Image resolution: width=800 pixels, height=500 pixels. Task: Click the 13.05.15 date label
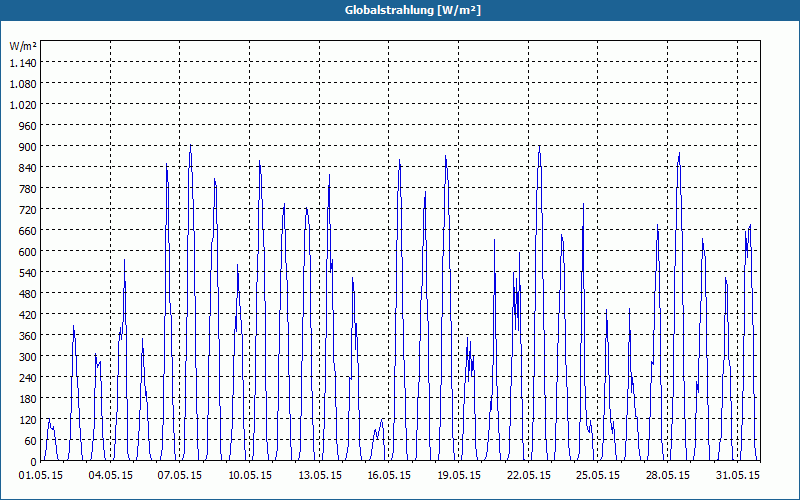pos(320,476)
